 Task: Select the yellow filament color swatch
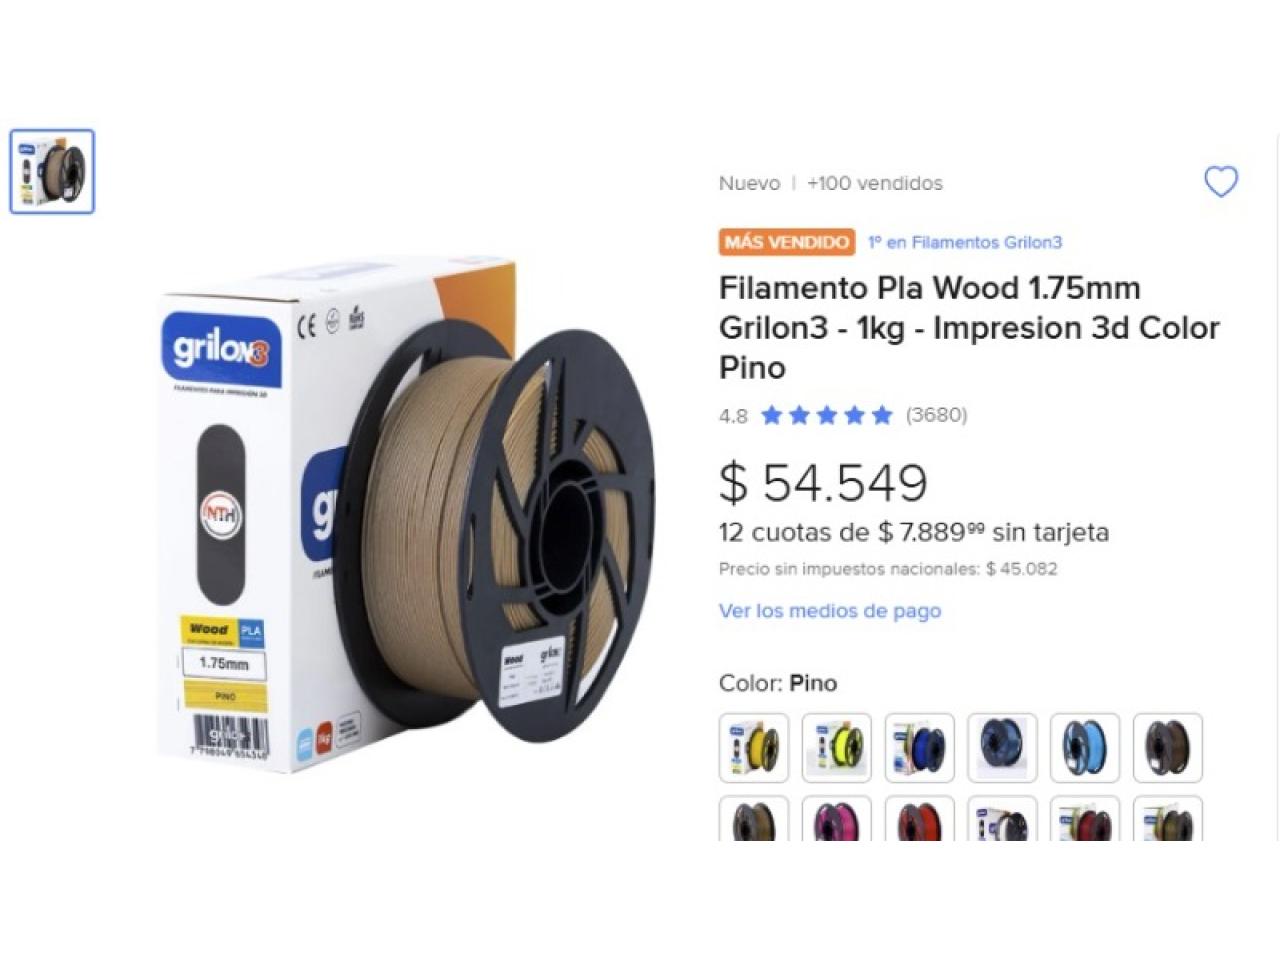[754, 747]
